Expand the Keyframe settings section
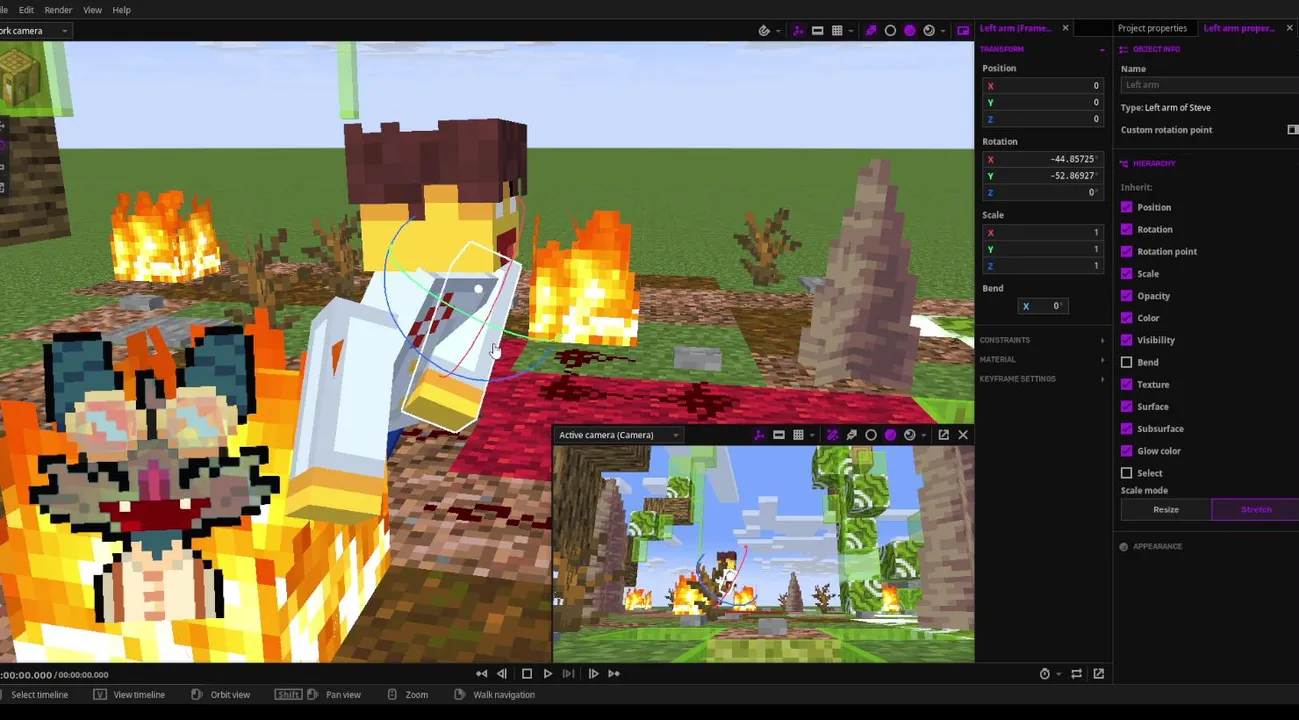 click(1043, 379)
